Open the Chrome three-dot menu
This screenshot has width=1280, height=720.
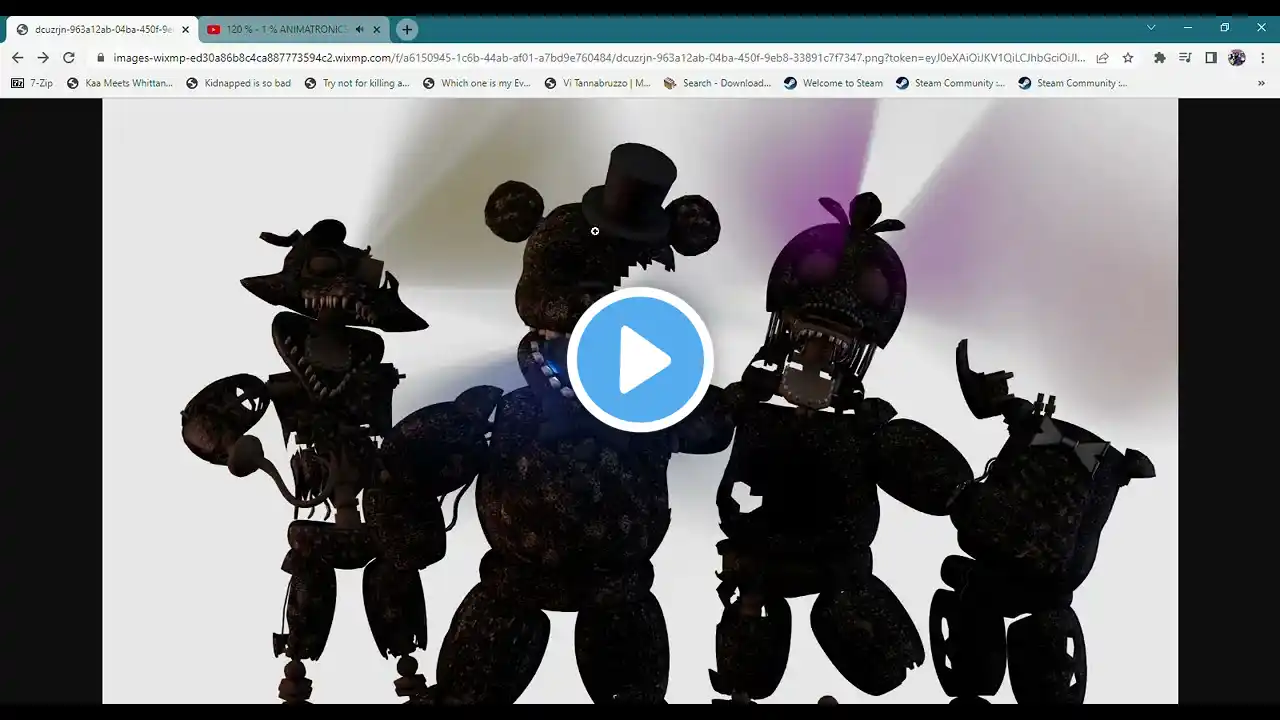(x=1262, y=58)
